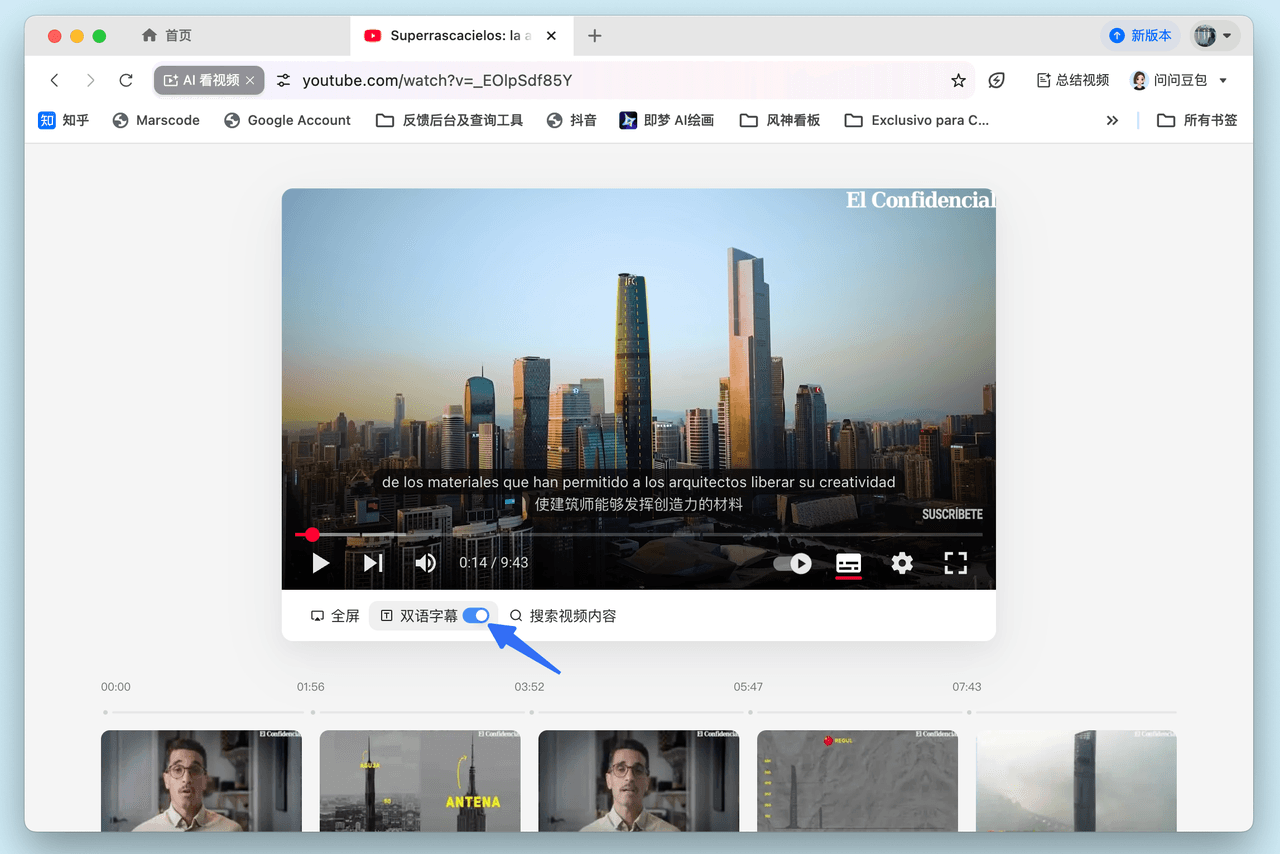Screen dimensions: 1280x854
Task: Bookmark this page with star icon
Action: 958,80
